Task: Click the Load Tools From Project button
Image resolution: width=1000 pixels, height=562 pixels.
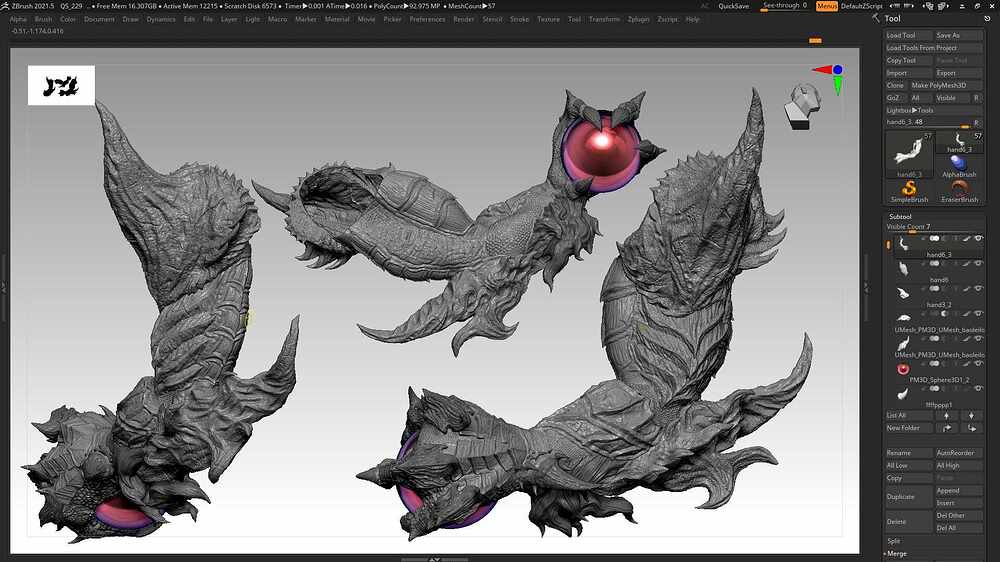Action: pyautogui.click(x=934, y=48)
